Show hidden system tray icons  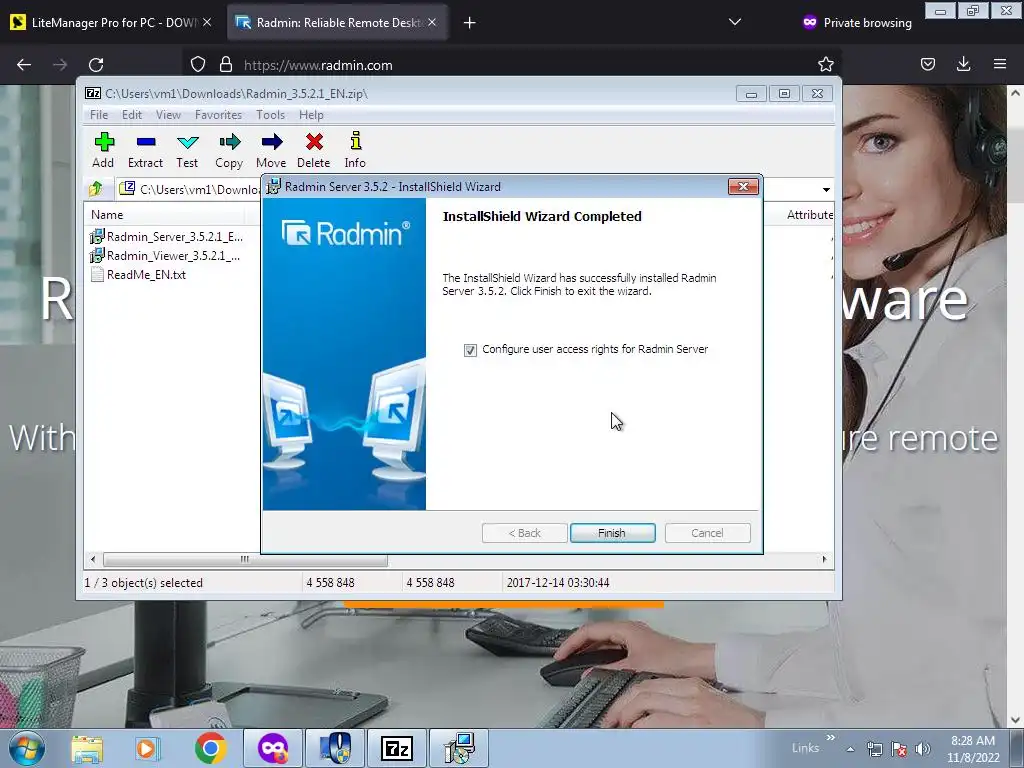coord(850,749)
